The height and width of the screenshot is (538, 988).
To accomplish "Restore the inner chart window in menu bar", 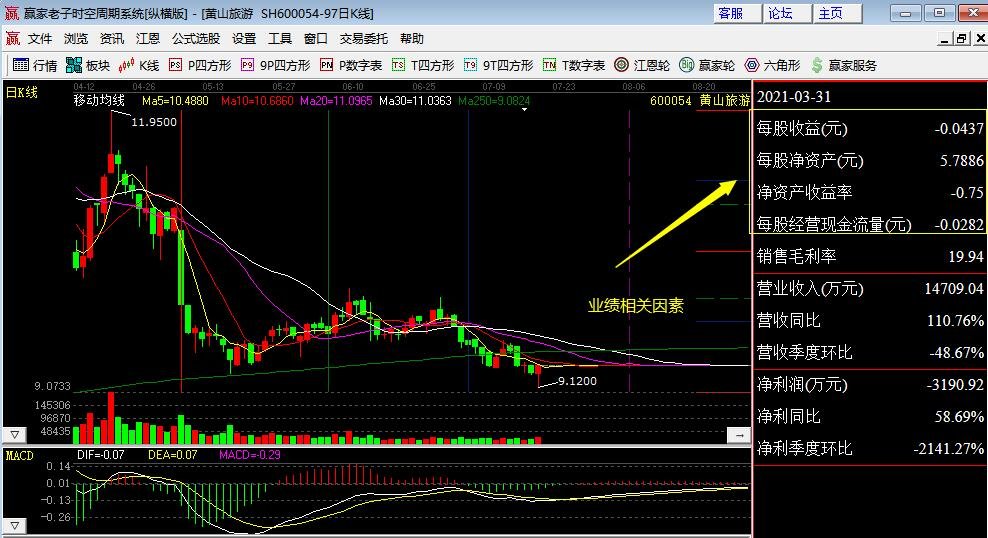I will pos(962,39).
